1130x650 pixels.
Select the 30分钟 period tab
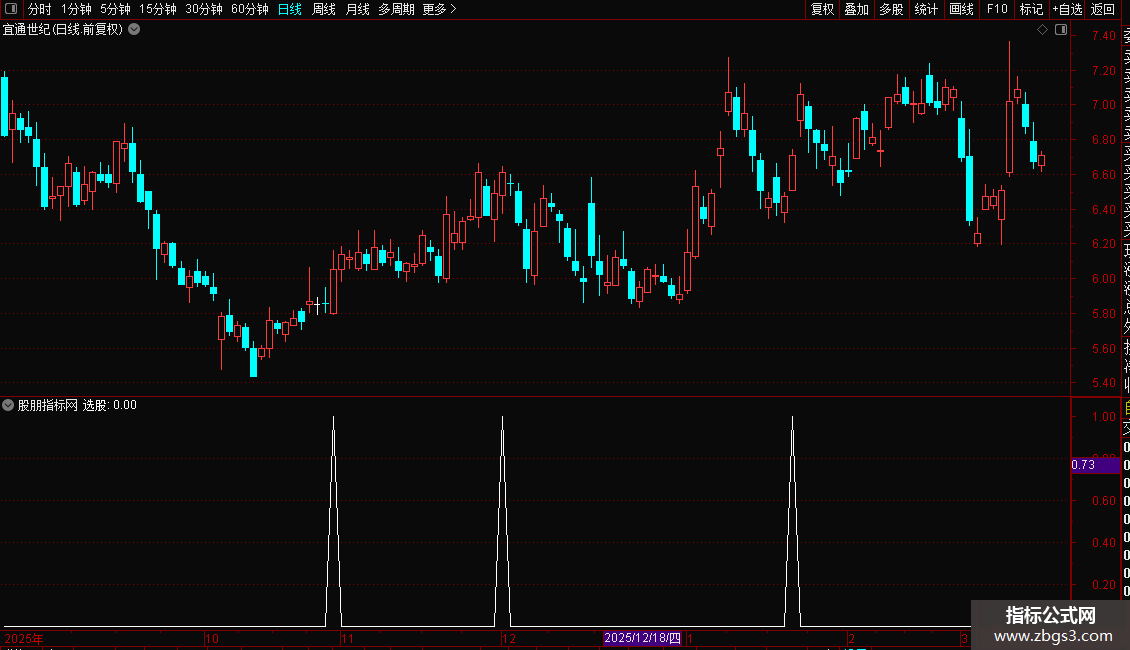204,9
